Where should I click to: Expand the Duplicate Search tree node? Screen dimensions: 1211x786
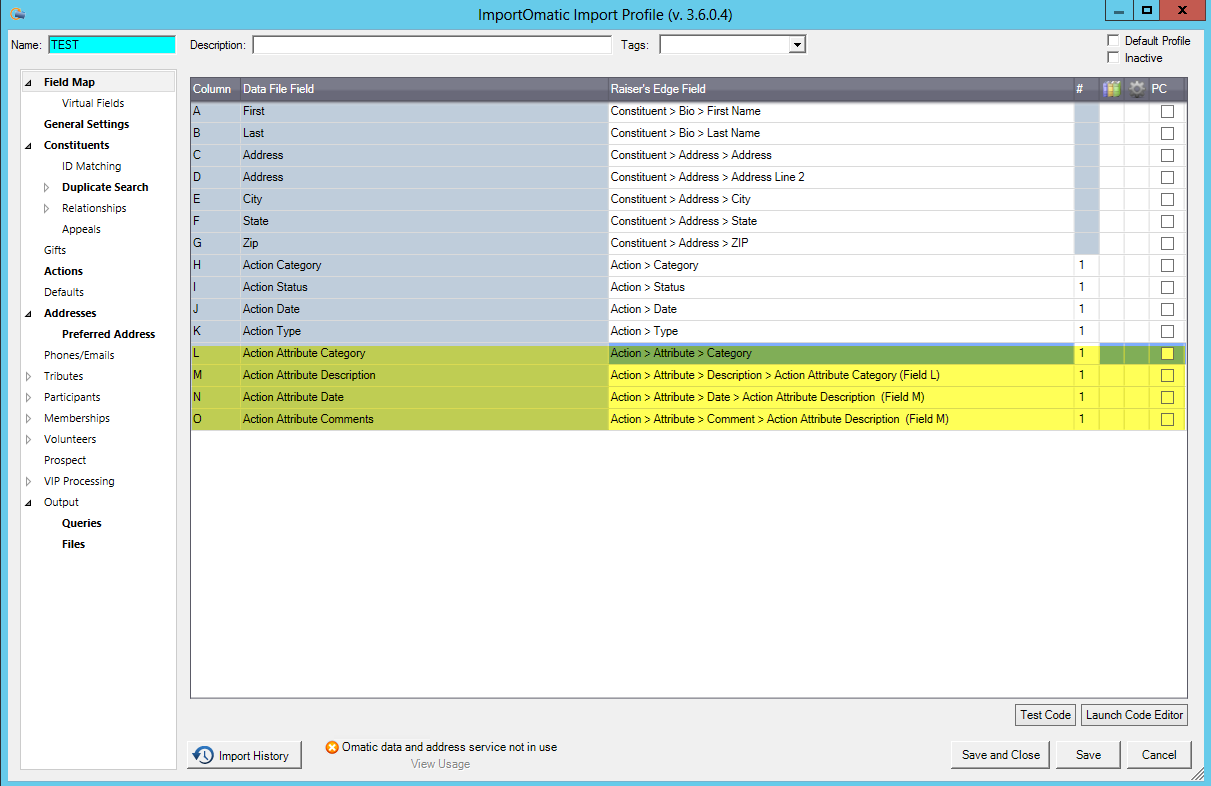tap(46, 187)
